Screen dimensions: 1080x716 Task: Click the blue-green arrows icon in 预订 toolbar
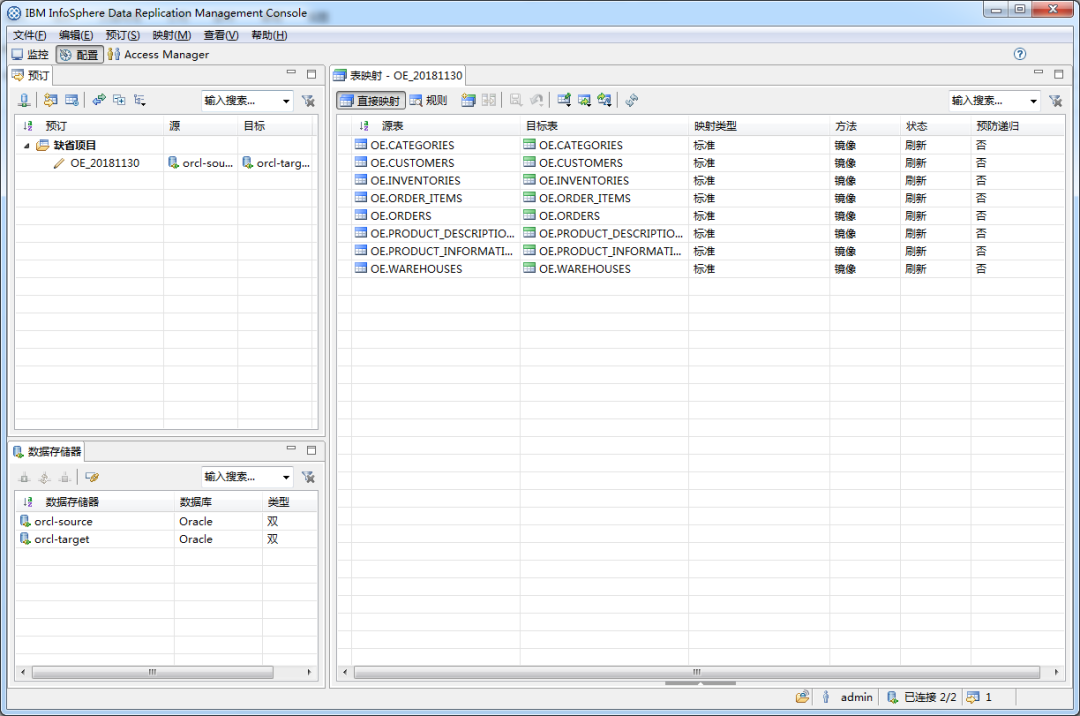[x=99, y=101]
